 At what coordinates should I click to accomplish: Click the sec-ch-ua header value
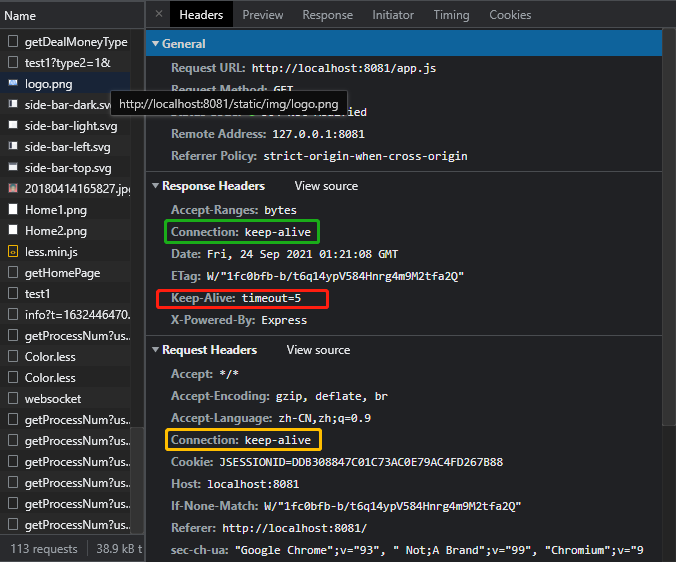(439, 550)
